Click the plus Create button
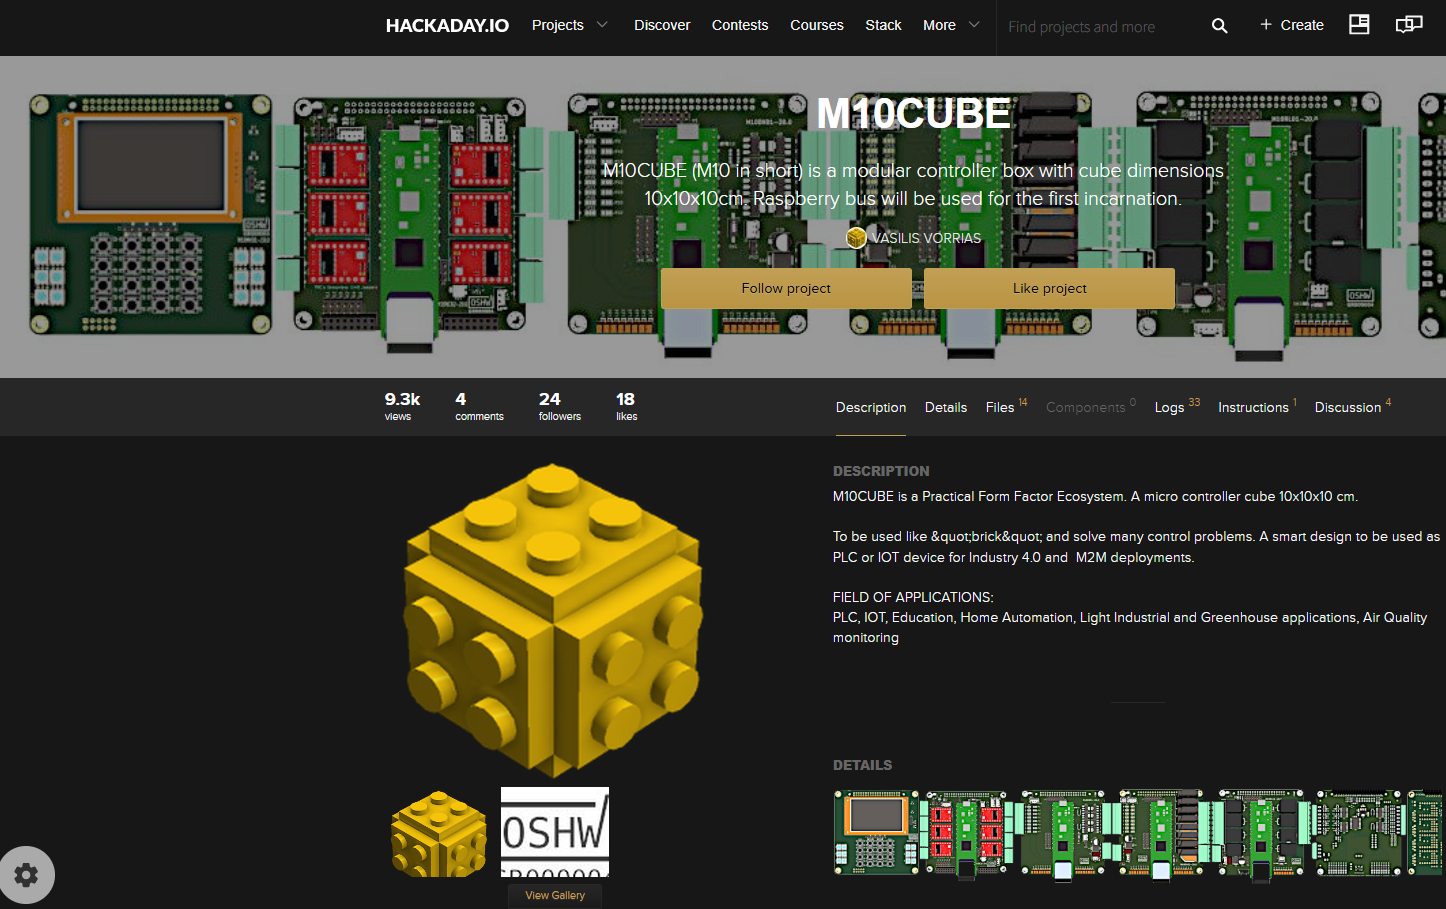The image size is (1446, 909). tap(1291, 25)
